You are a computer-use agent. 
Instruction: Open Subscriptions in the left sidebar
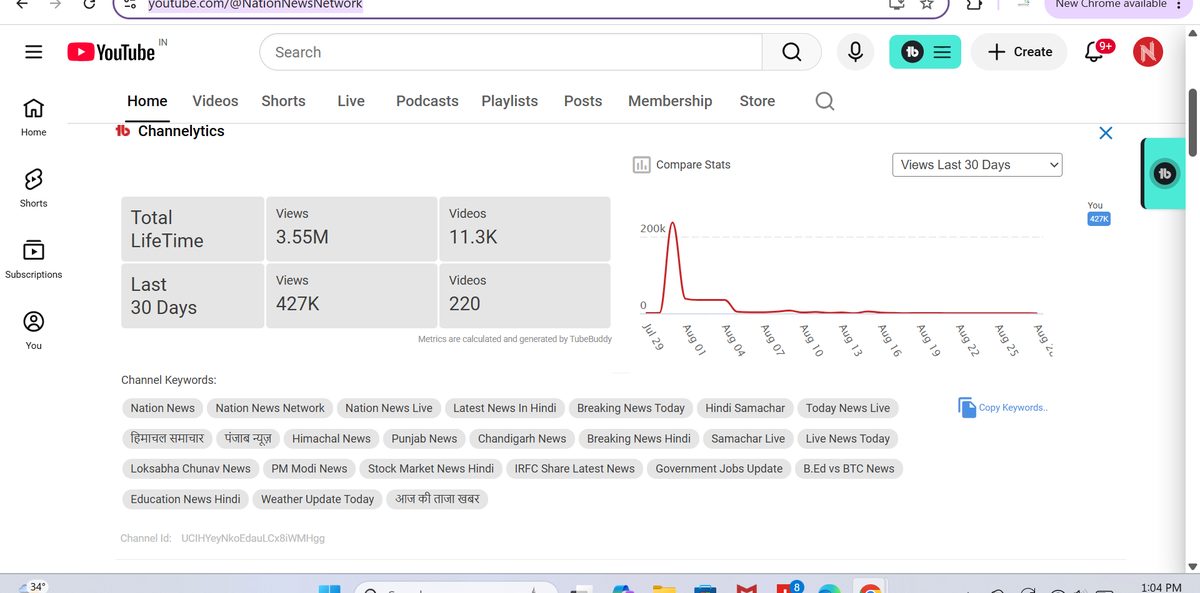(34, 259)
